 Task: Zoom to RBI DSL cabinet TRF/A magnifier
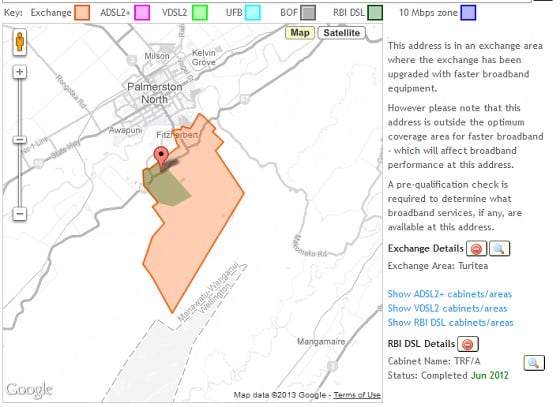point(534,363)
